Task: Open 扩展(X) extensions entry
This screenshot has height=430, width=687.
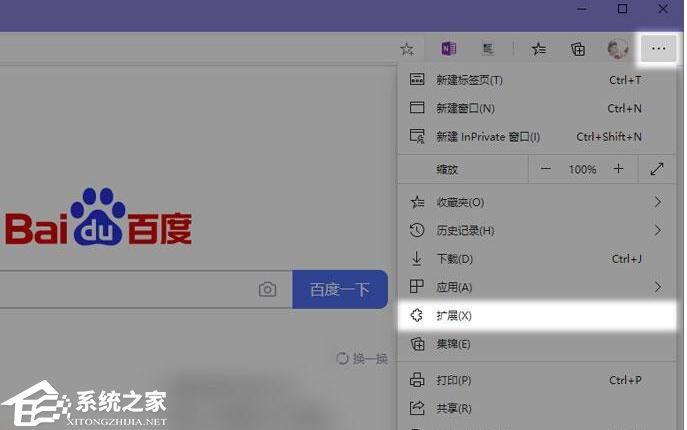Action: 537,316
